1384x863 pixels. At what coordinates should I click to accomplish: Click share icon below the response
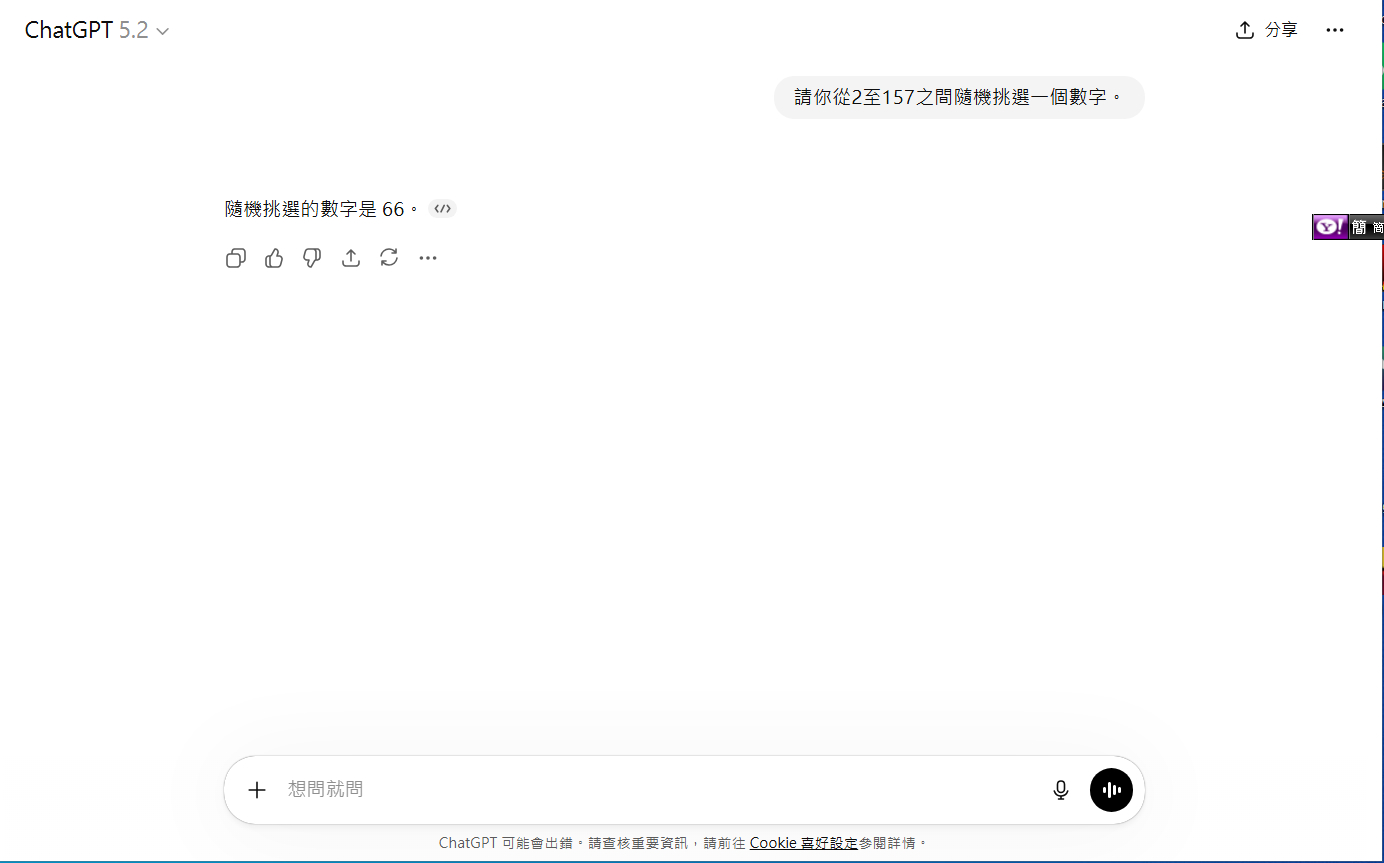(351, 259)
